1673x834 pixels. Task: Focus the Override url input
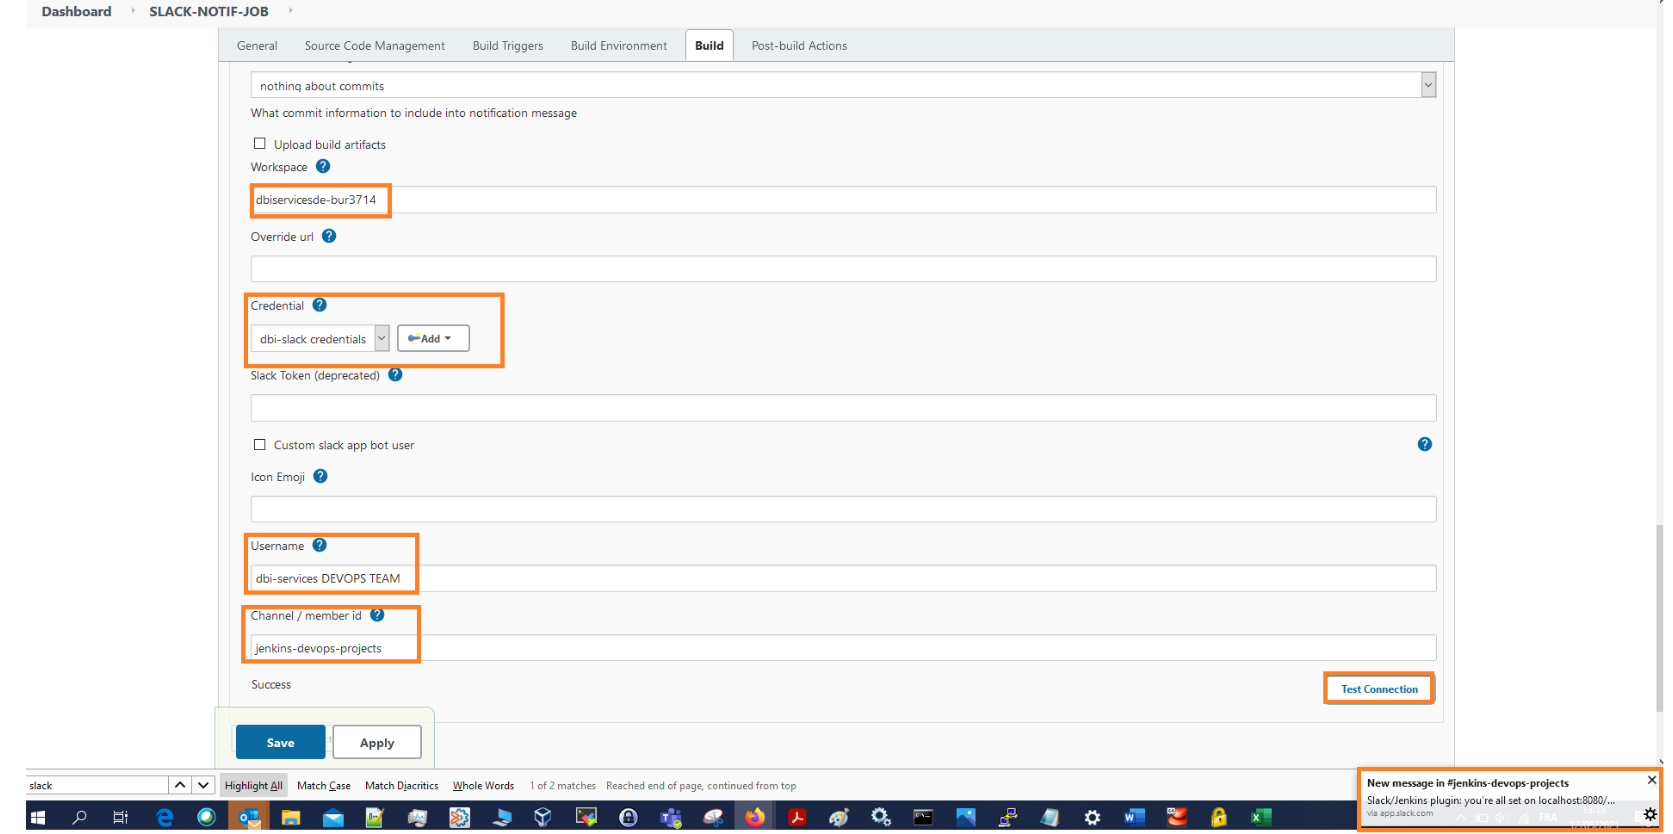pyautogui.click(x=843, y=269)
